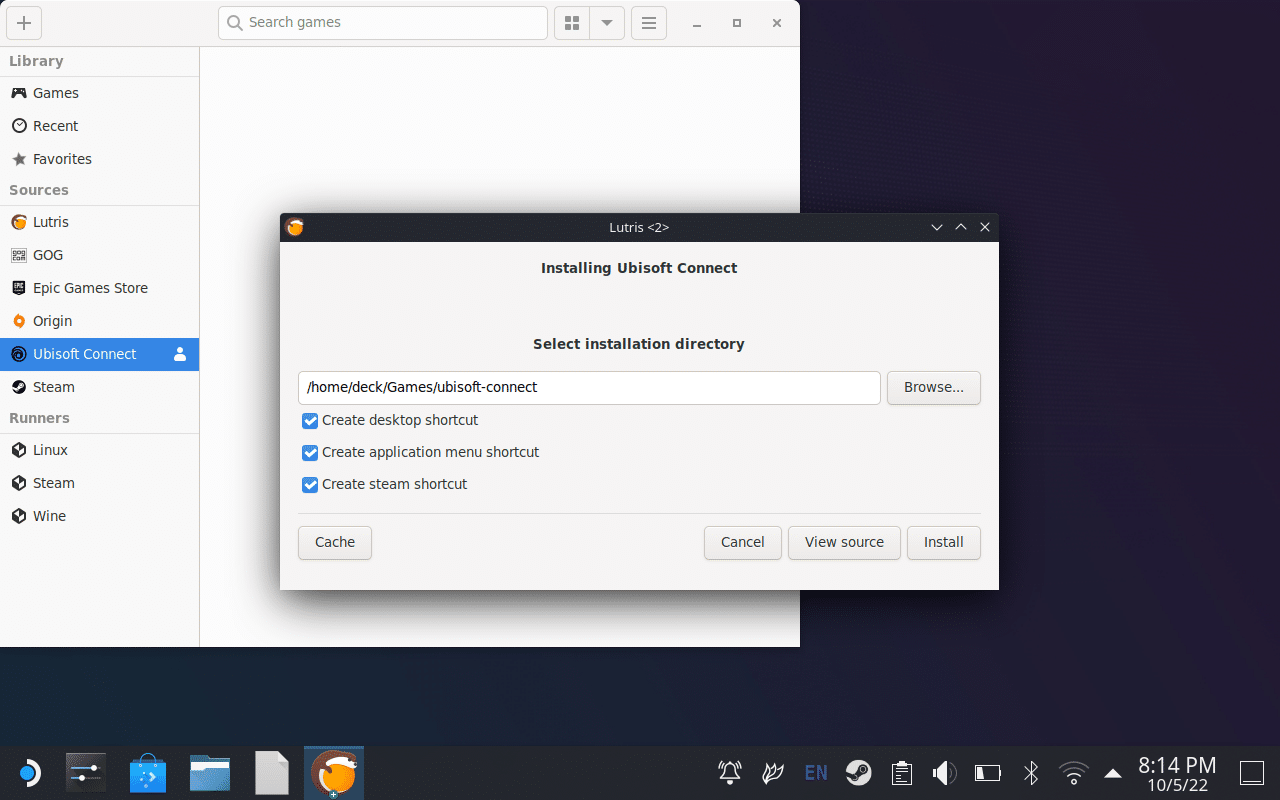Click the Cache button
The height and width of the screenshot is (800, 1280).
coord(335,543)
